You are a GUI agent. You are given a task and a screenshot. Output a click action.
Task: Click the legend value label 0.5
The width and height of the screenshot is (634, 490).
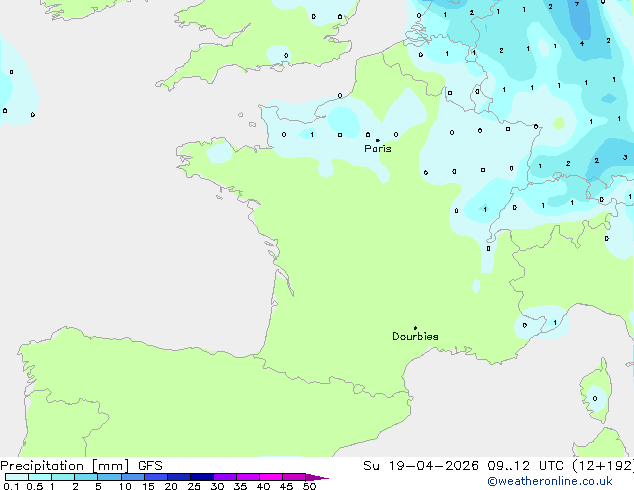35,486
